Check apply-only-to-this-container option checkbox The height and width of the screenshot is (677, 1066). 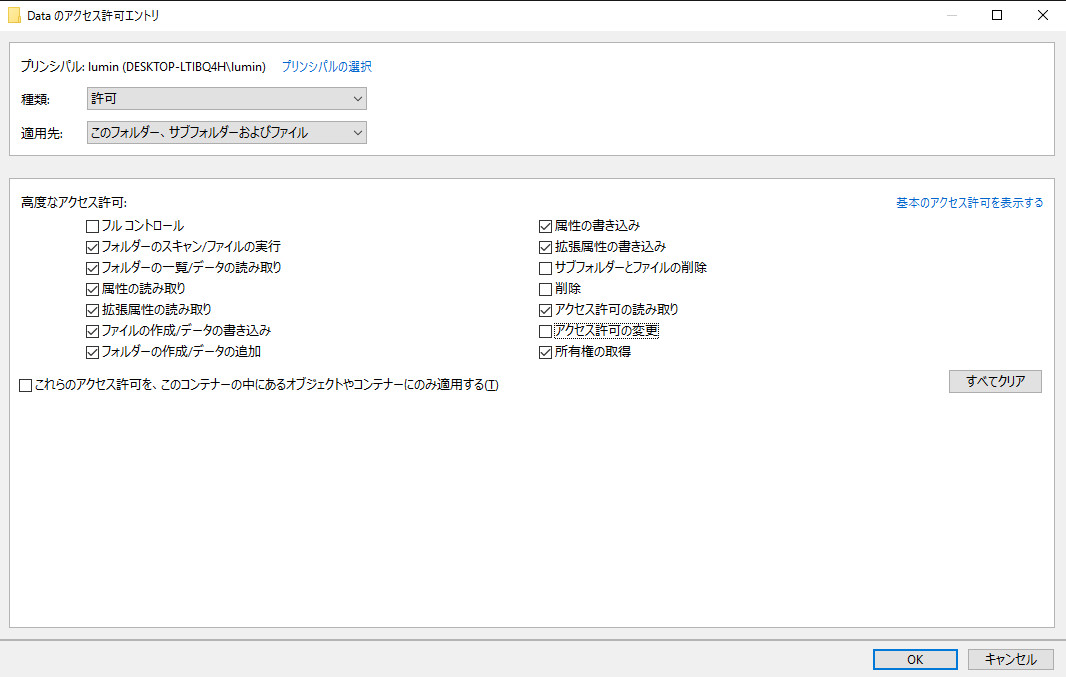click(26, 385)
